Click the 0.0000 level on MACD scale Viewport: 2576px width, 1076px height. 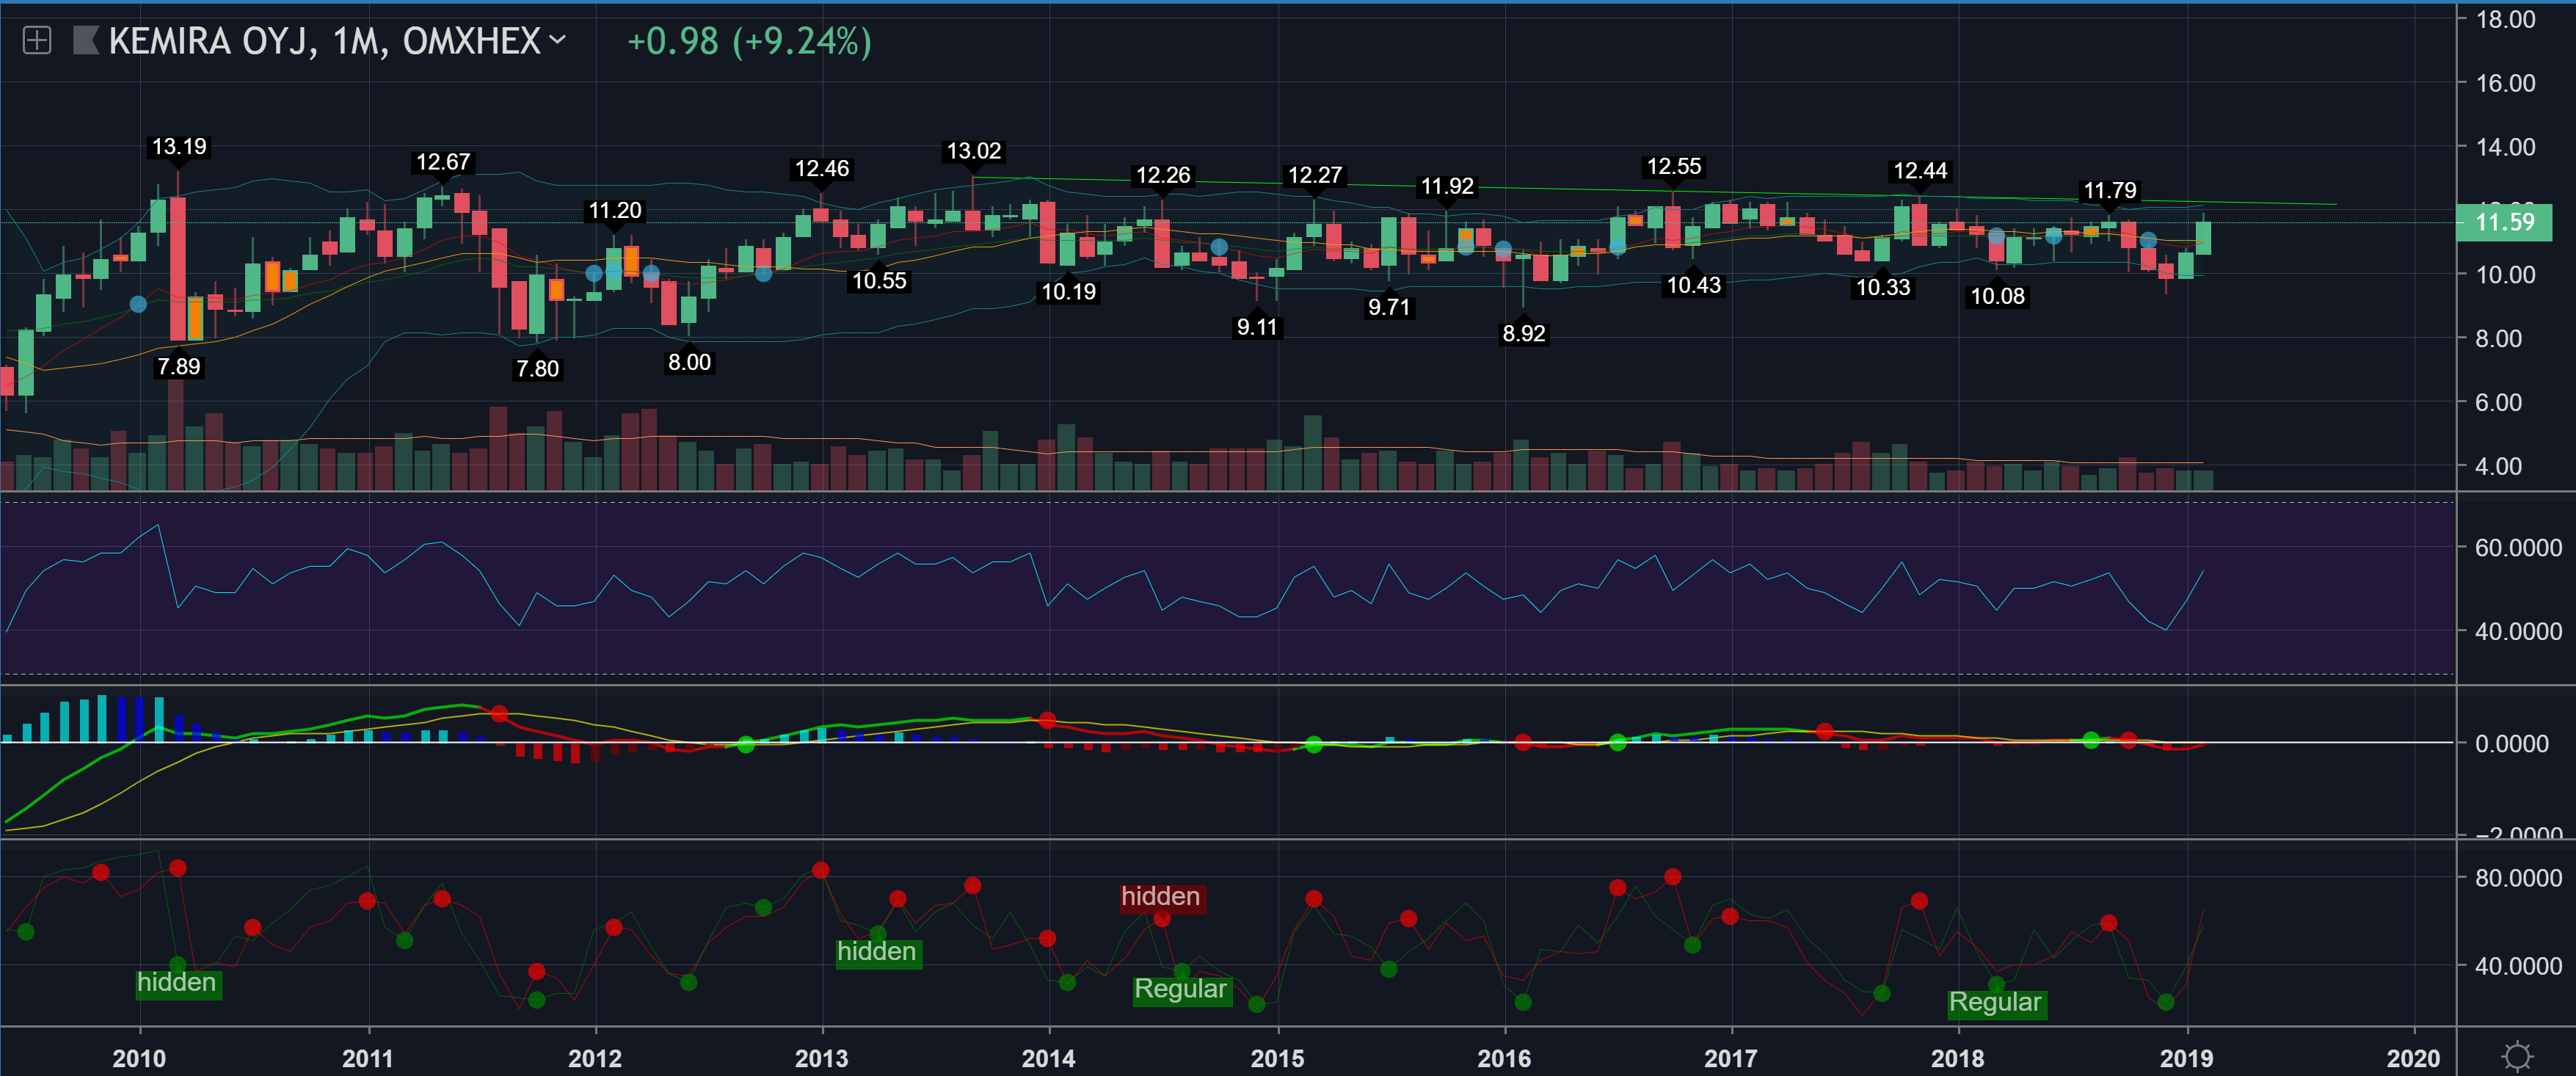[x=2511, y=744]
